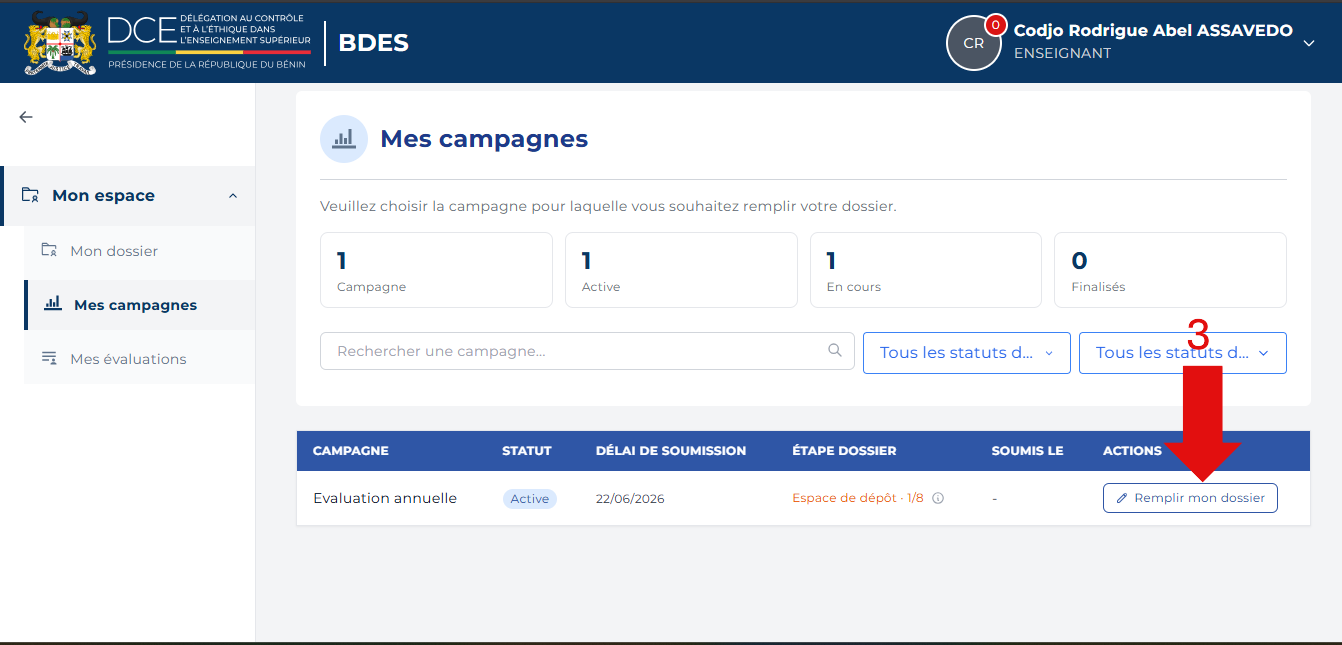Image resolution: width=1342 pixels, height=645 pixels.
Task: Click the ENSEIGNANT role label
Action: (x=1062, y=54)
